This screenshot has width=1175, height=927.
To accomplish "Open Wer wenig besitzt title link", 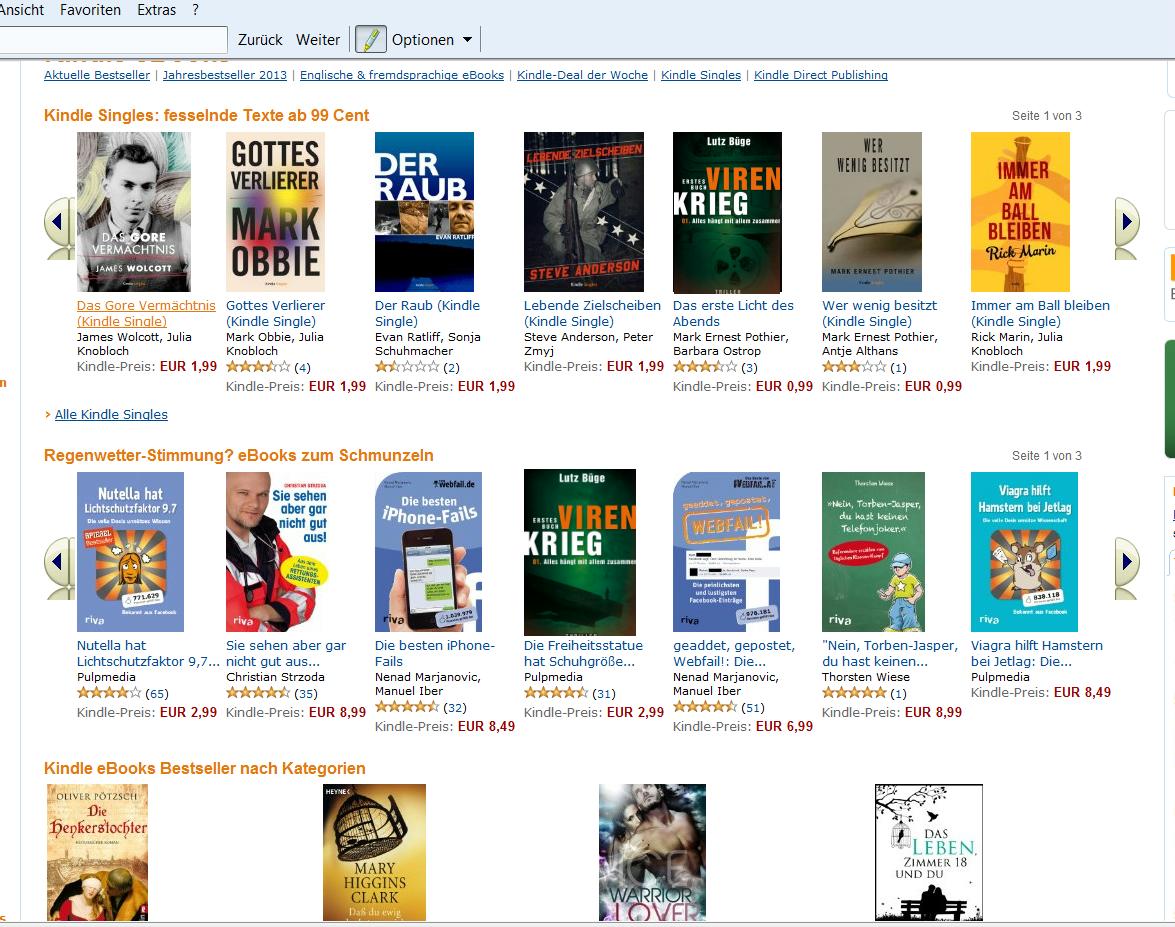I will (880, 313).
